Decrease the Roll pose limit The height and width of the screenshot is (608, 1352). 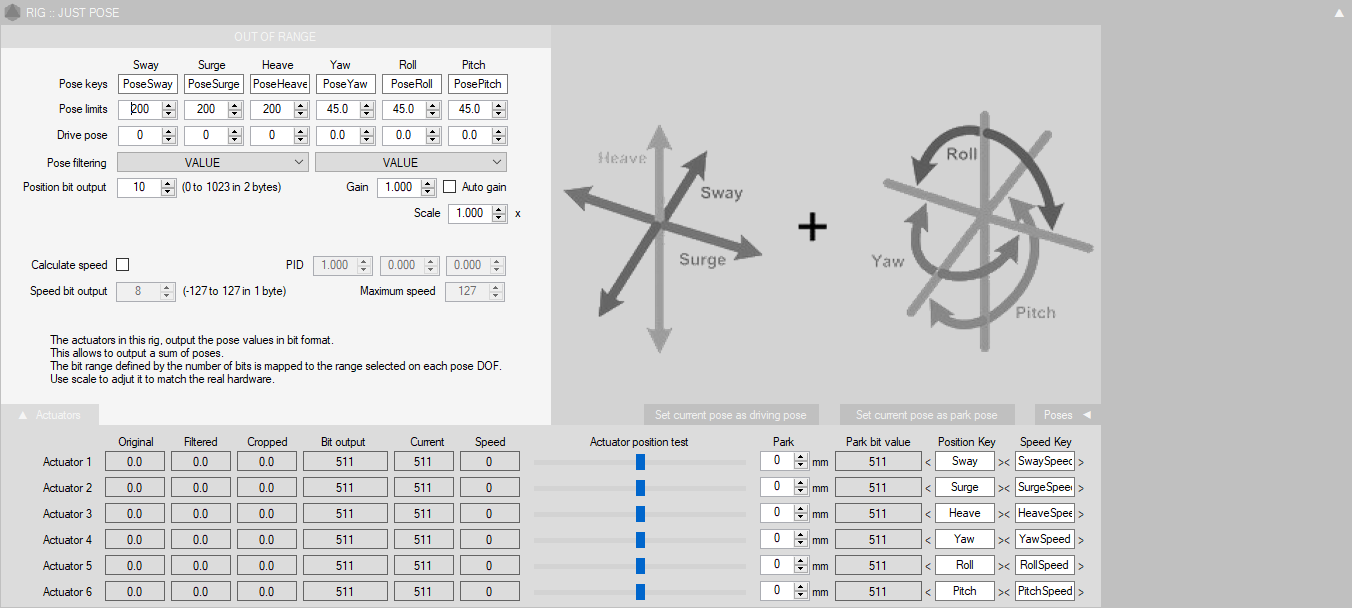coord(432,113)
